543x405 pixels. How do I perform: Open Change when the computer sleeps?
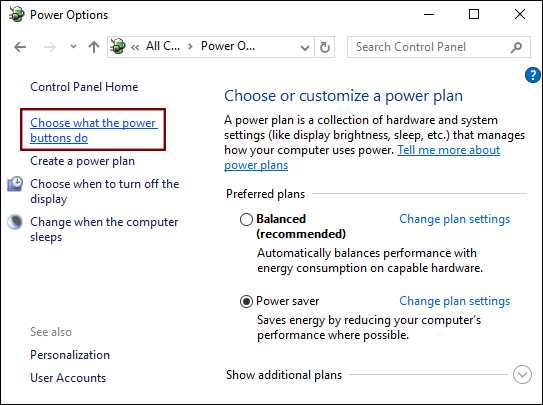104,230
